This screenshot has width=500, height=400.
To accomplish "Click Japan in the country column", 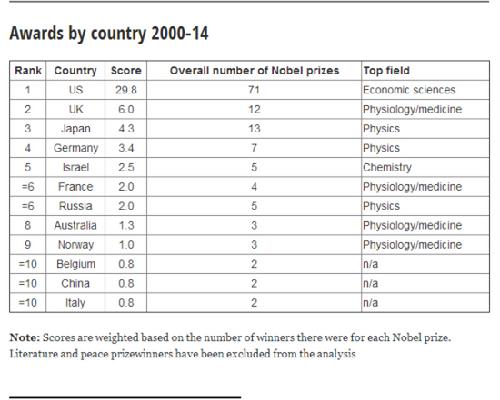I will (76, 129).
